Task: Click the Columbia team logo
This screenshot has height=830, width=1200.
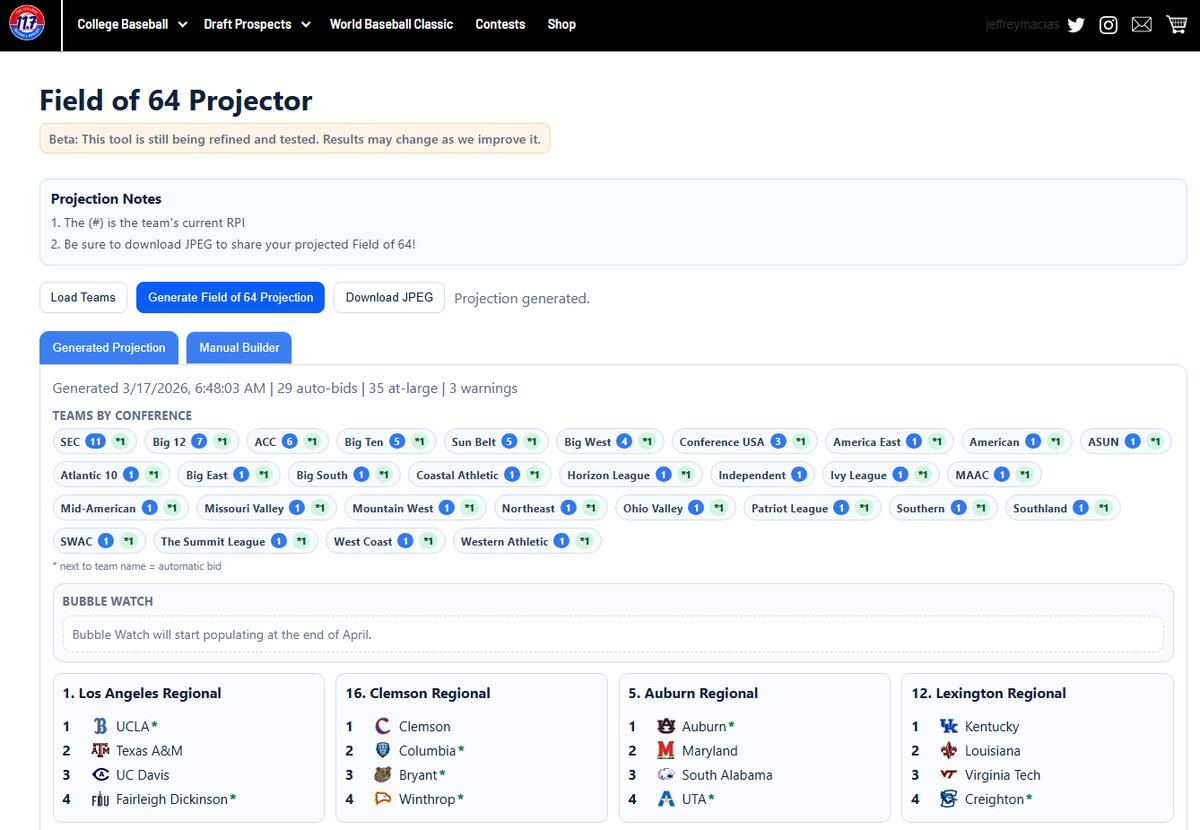Action: [383, 751]
